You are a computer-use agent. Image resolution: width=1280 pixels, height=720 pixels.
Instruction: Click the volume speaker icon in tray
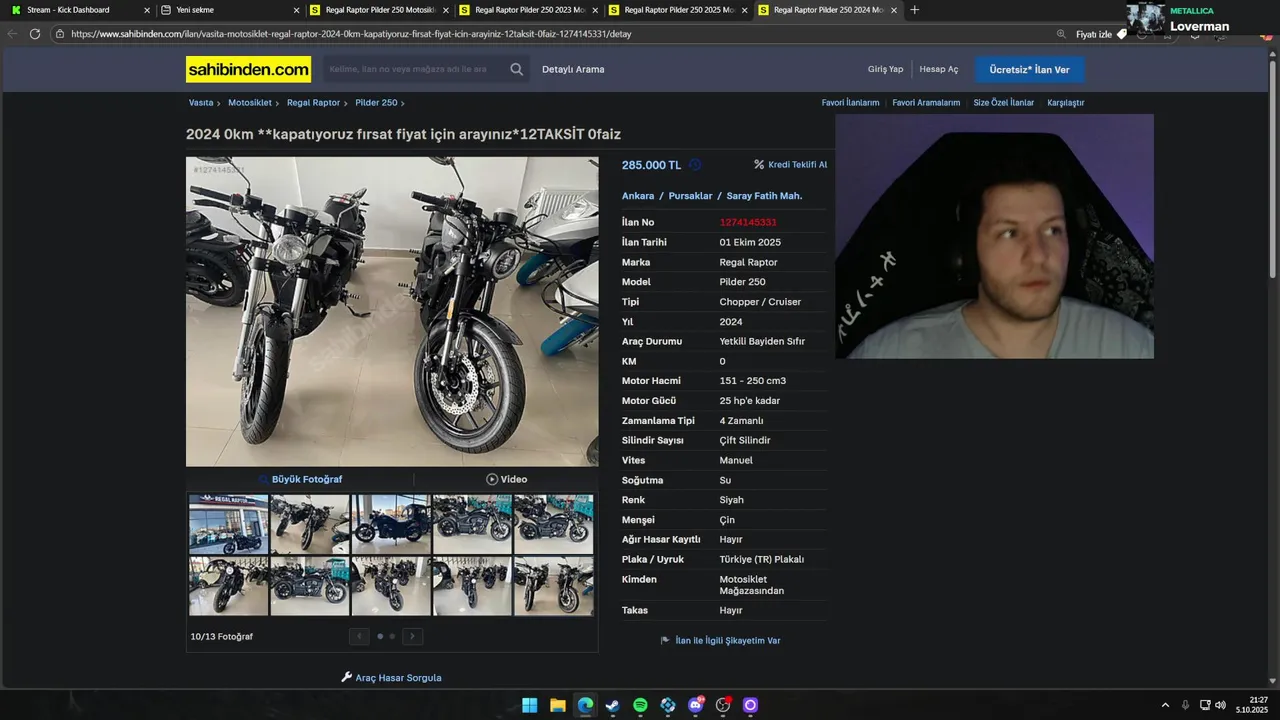click(1220, 705)
